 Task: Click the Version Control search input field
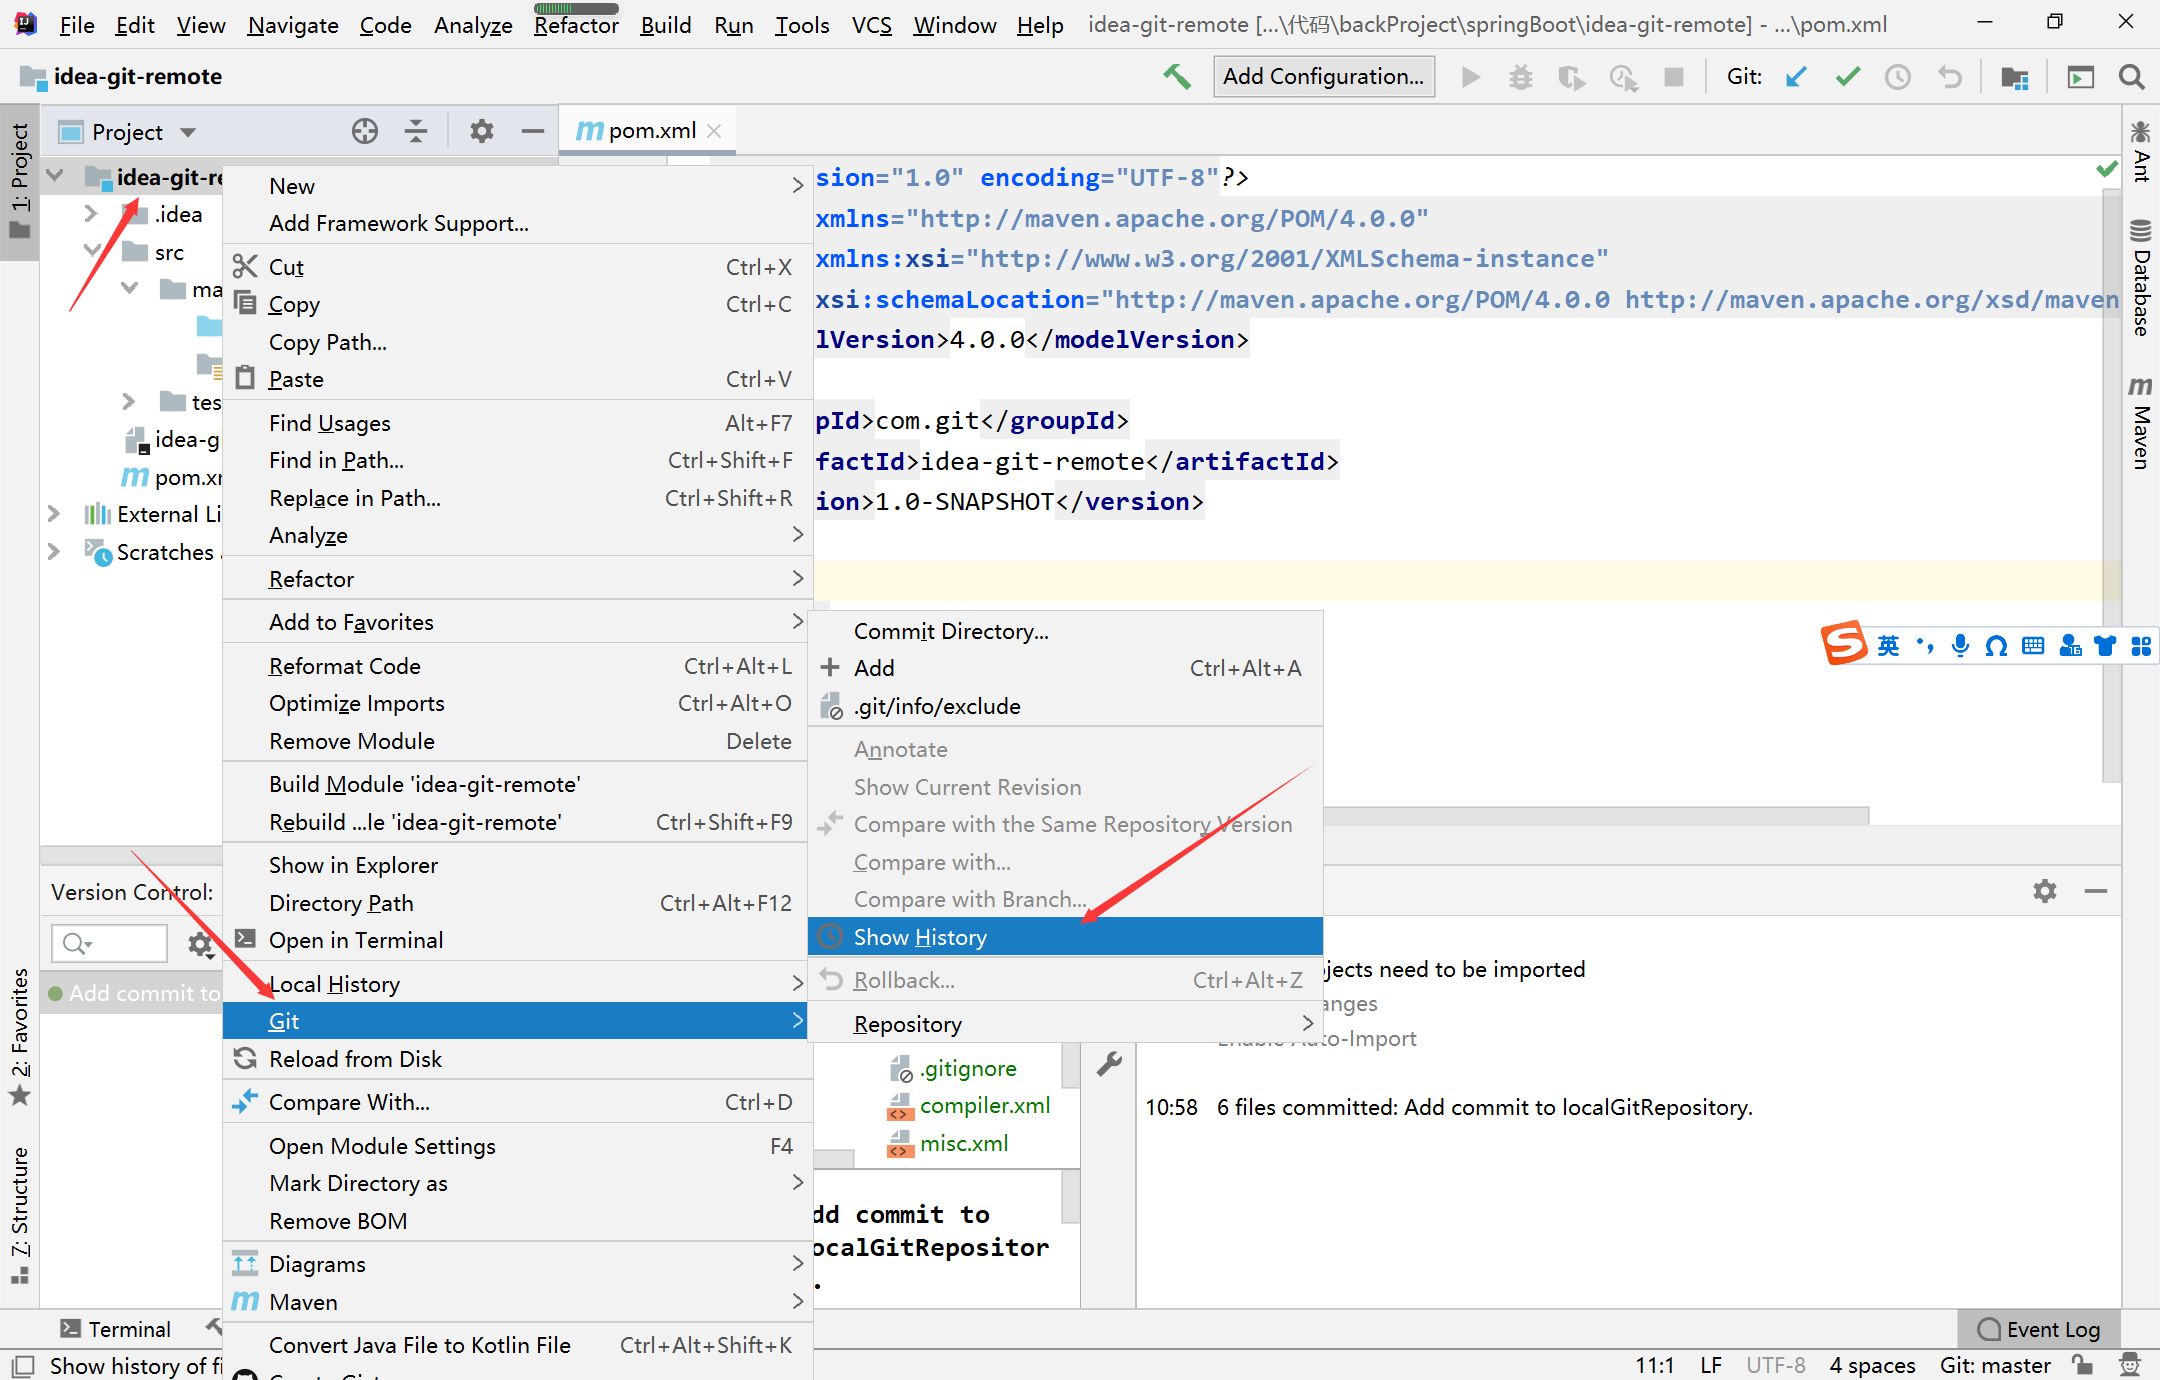coord(112,941)
